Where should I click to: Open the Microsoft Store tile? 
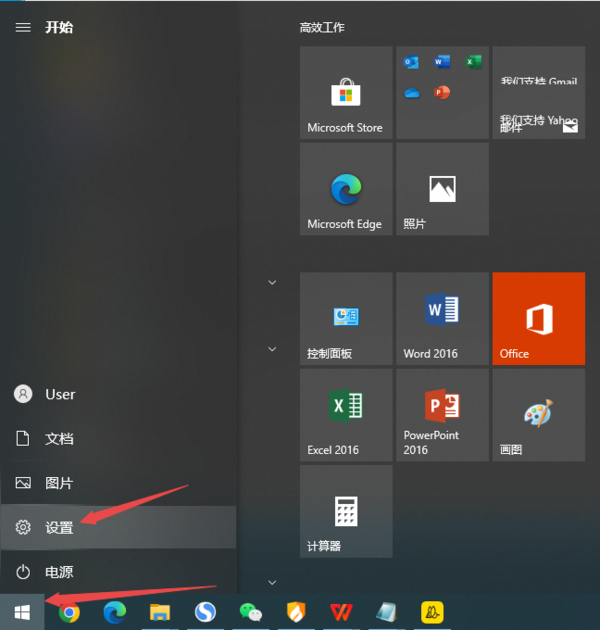345,92
